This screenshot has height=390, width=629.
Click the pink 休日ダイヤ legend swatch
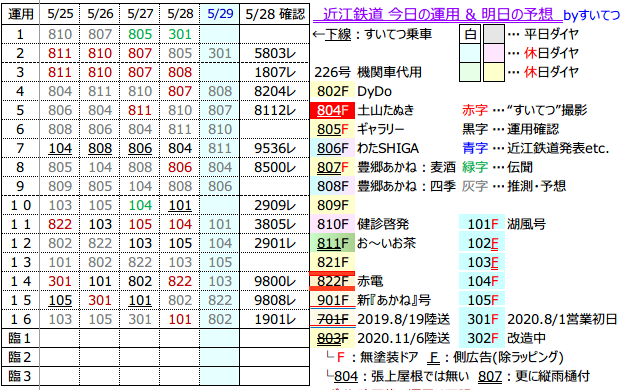(493, 53)
